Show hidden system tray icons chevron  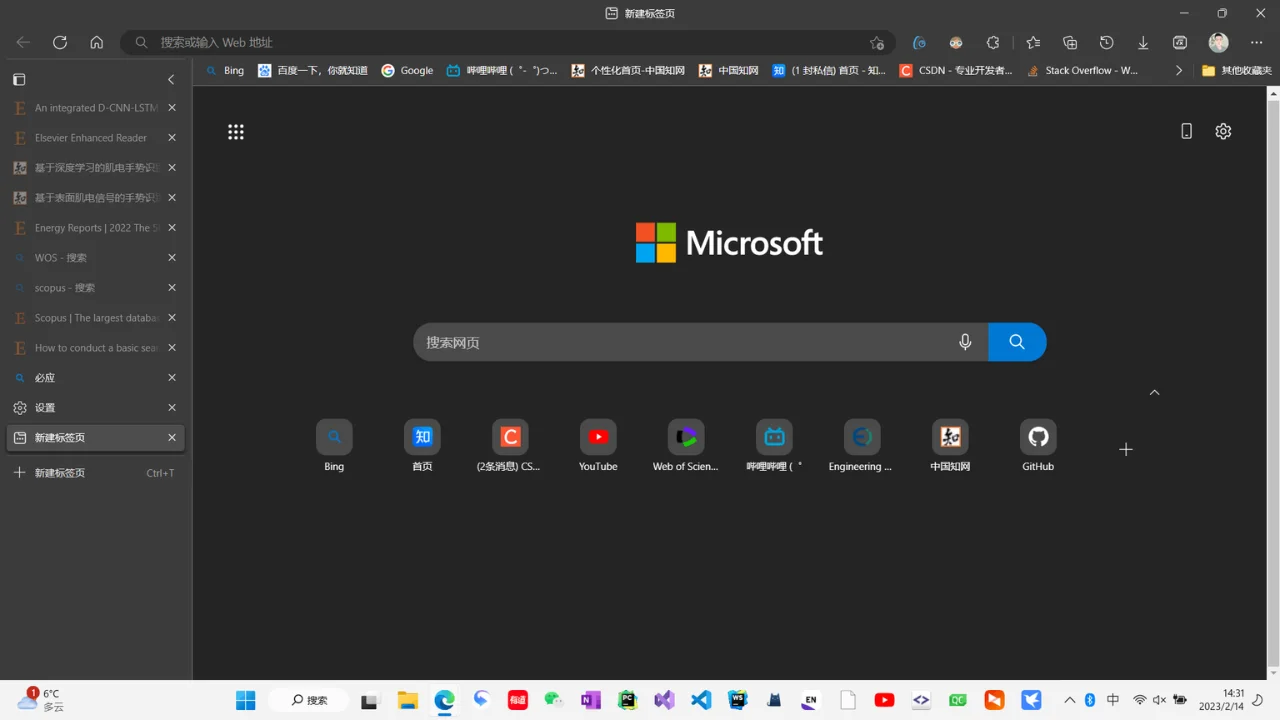click(1069, 700)
